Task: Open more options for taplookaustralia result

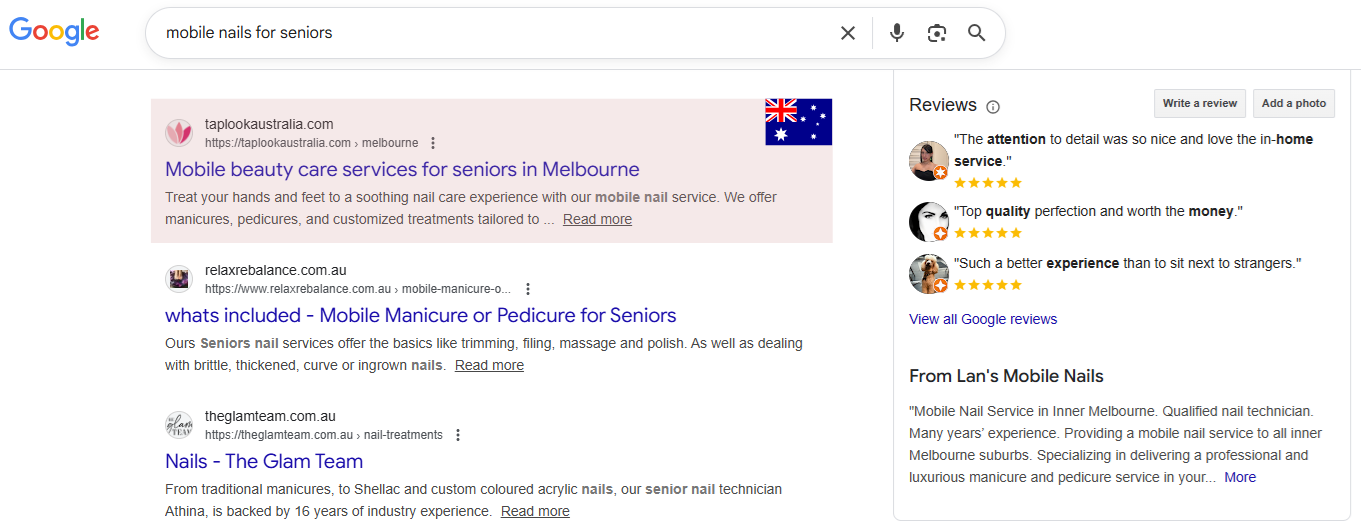Action: 433,143
